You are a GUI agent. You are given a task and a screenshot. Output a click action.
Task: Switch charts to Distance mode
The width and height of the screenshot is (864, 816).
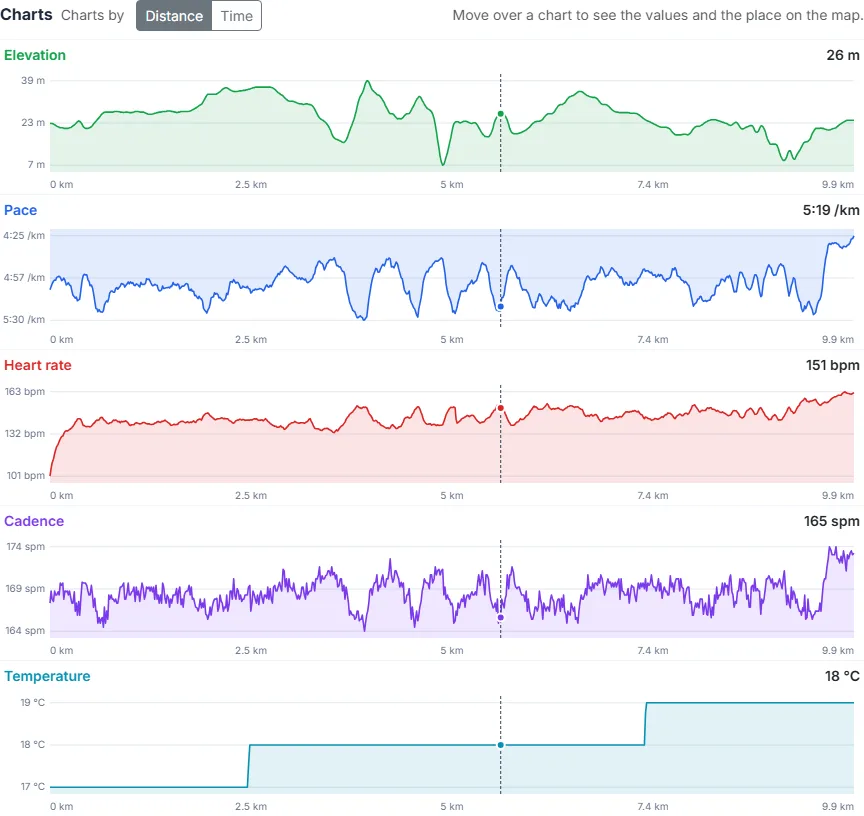tap(174, 16)
